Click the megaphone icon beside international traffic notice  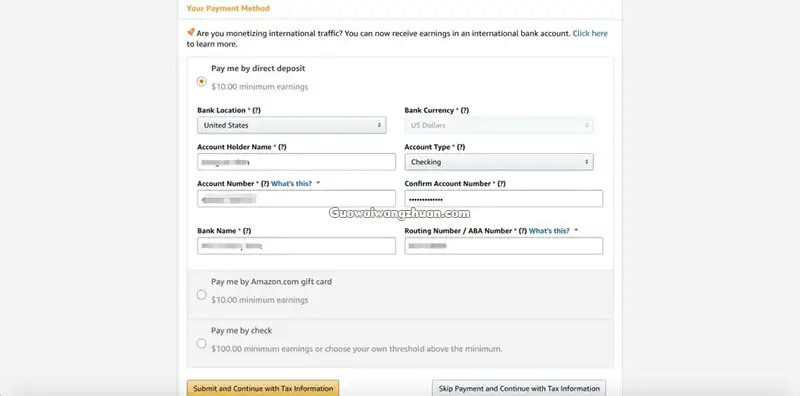(x=191, y=32)
